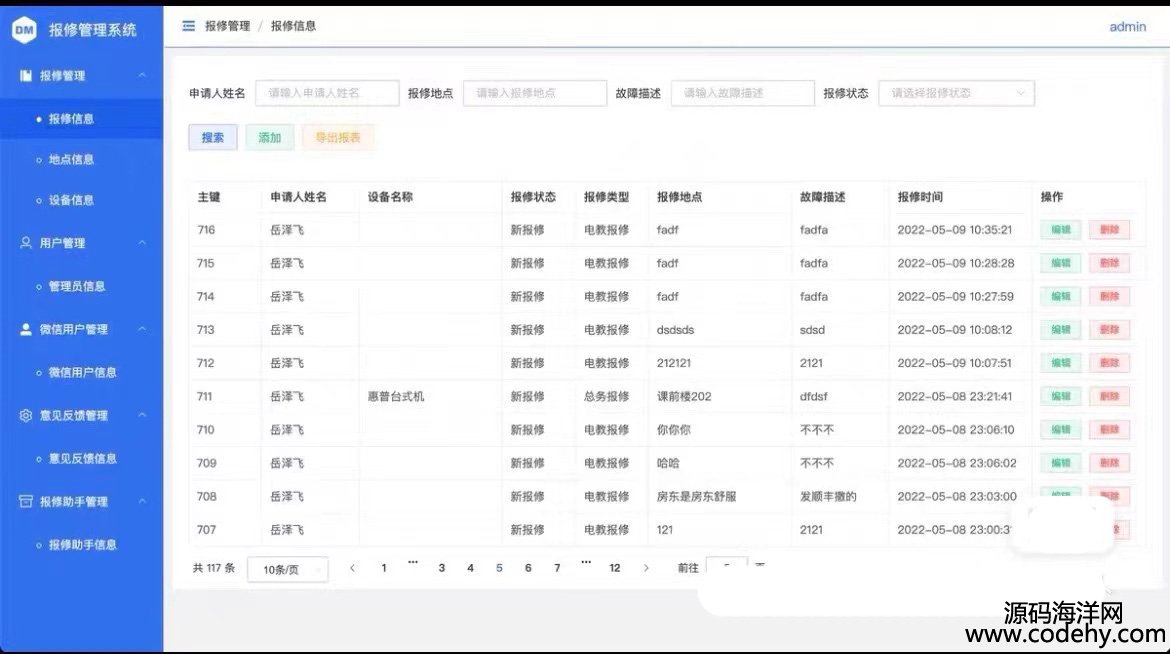Click the 惠普台式机 device cell
The image size is (1170, 654).
pyautogui.click(x=395, y=396)
